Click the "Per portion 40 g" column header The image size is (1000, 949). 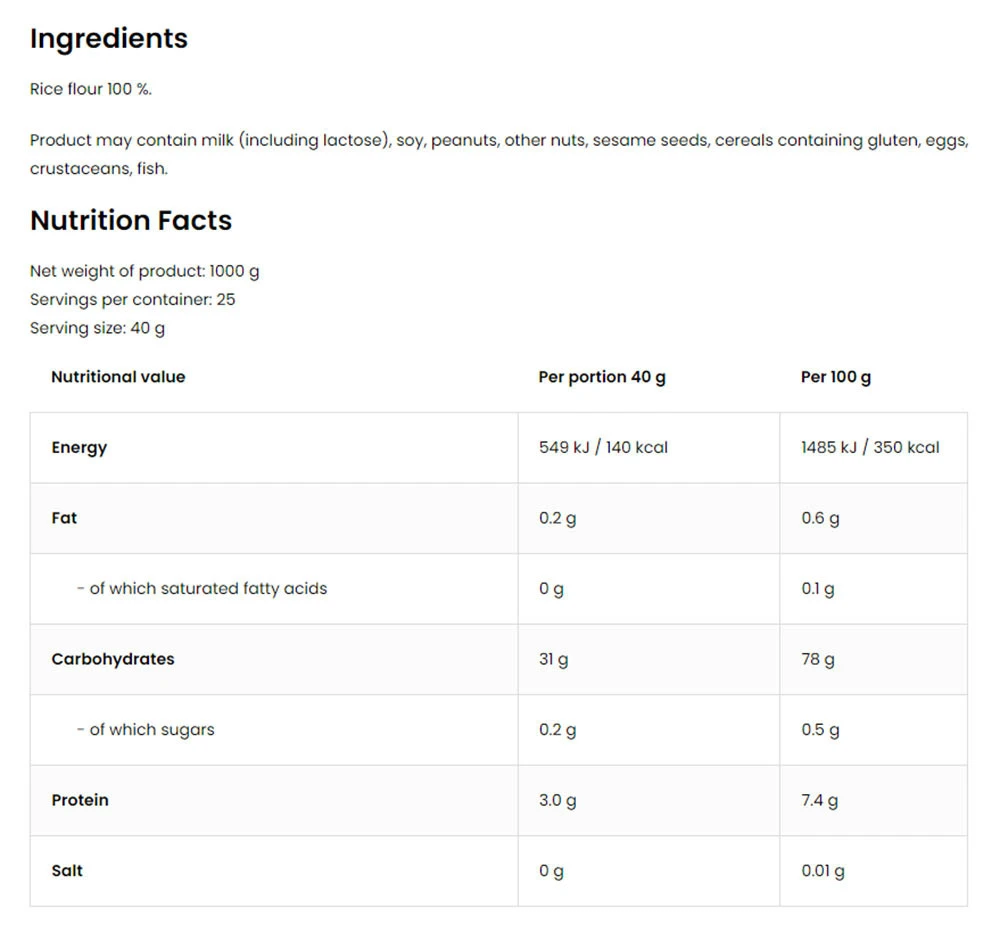point(602,377)
